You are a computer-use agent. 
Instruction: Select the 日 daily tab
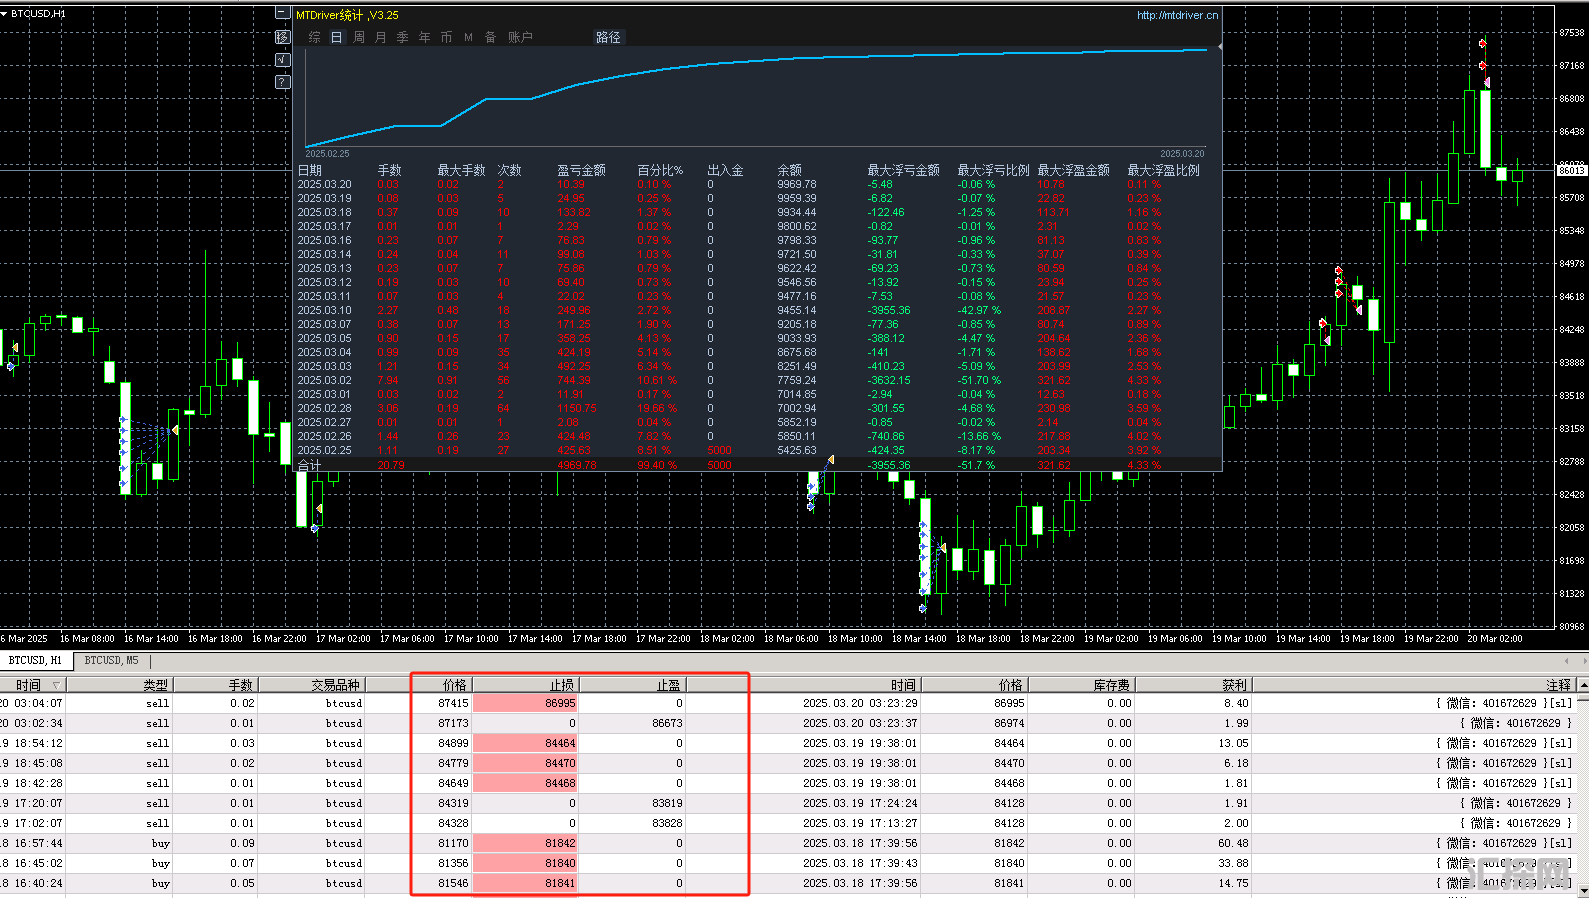tap(336, 37)
